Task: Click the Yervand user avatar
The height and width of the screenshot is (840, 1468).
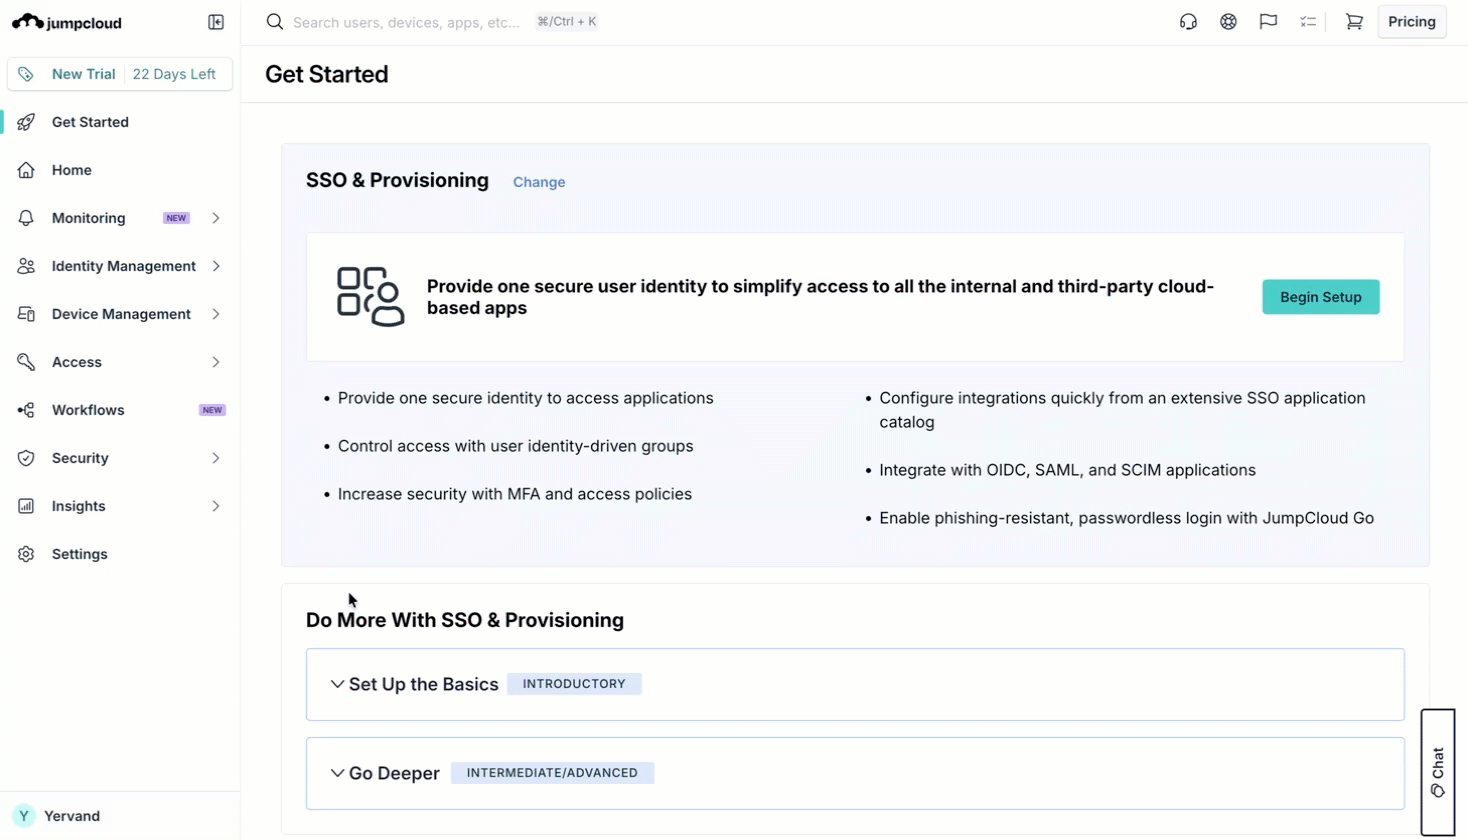Action: click(24, 816)
